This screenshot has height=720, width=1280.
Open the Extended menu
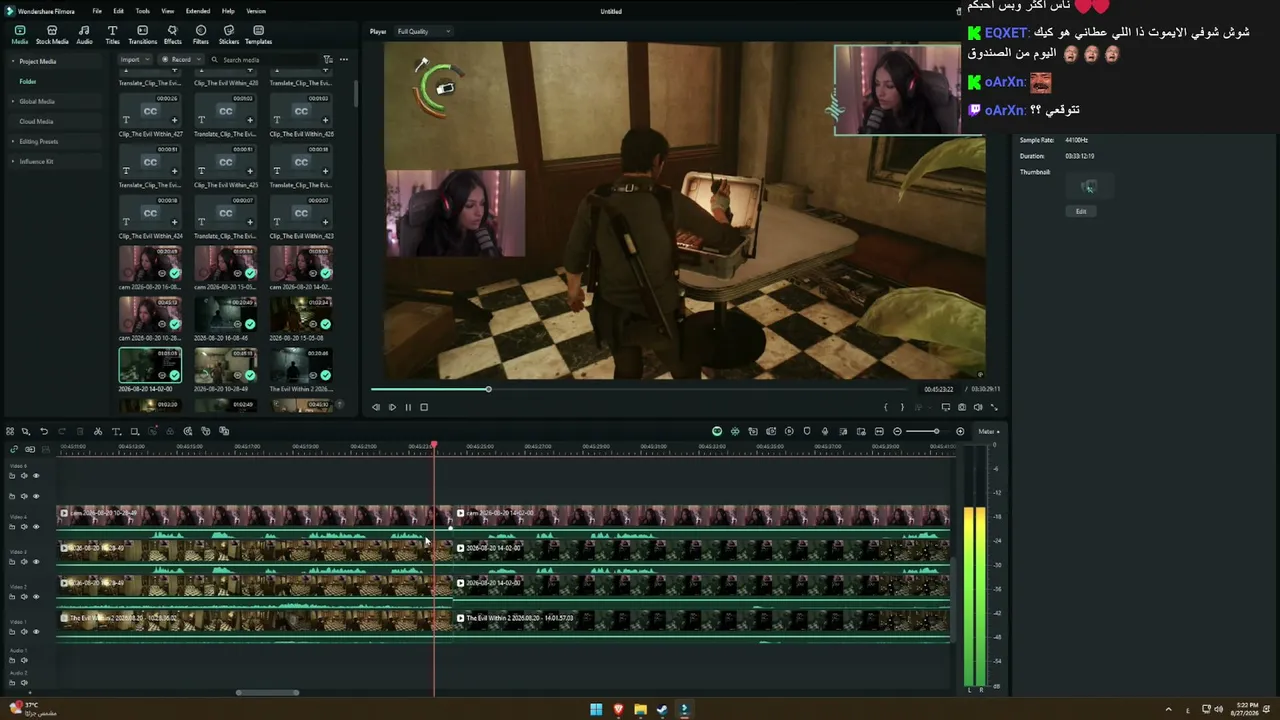(198, 11)
